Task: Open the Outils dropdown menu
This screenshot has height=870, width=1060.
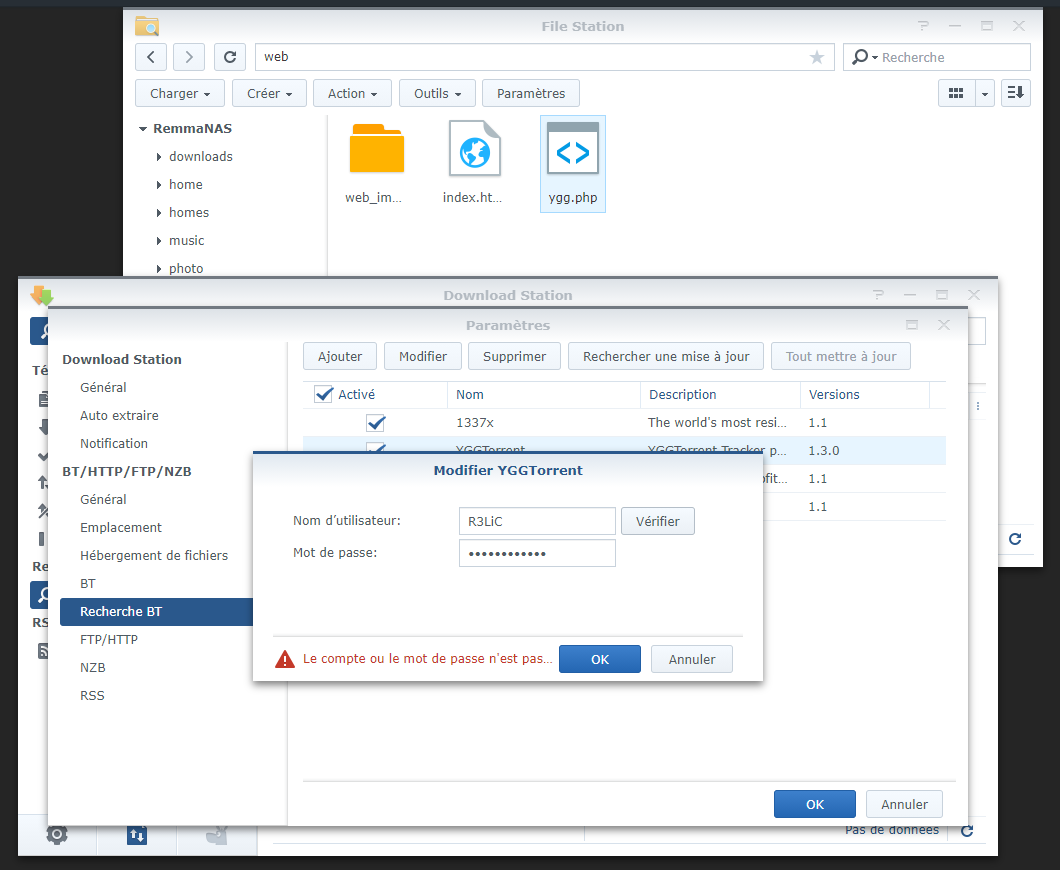Action: coord(437,93)
